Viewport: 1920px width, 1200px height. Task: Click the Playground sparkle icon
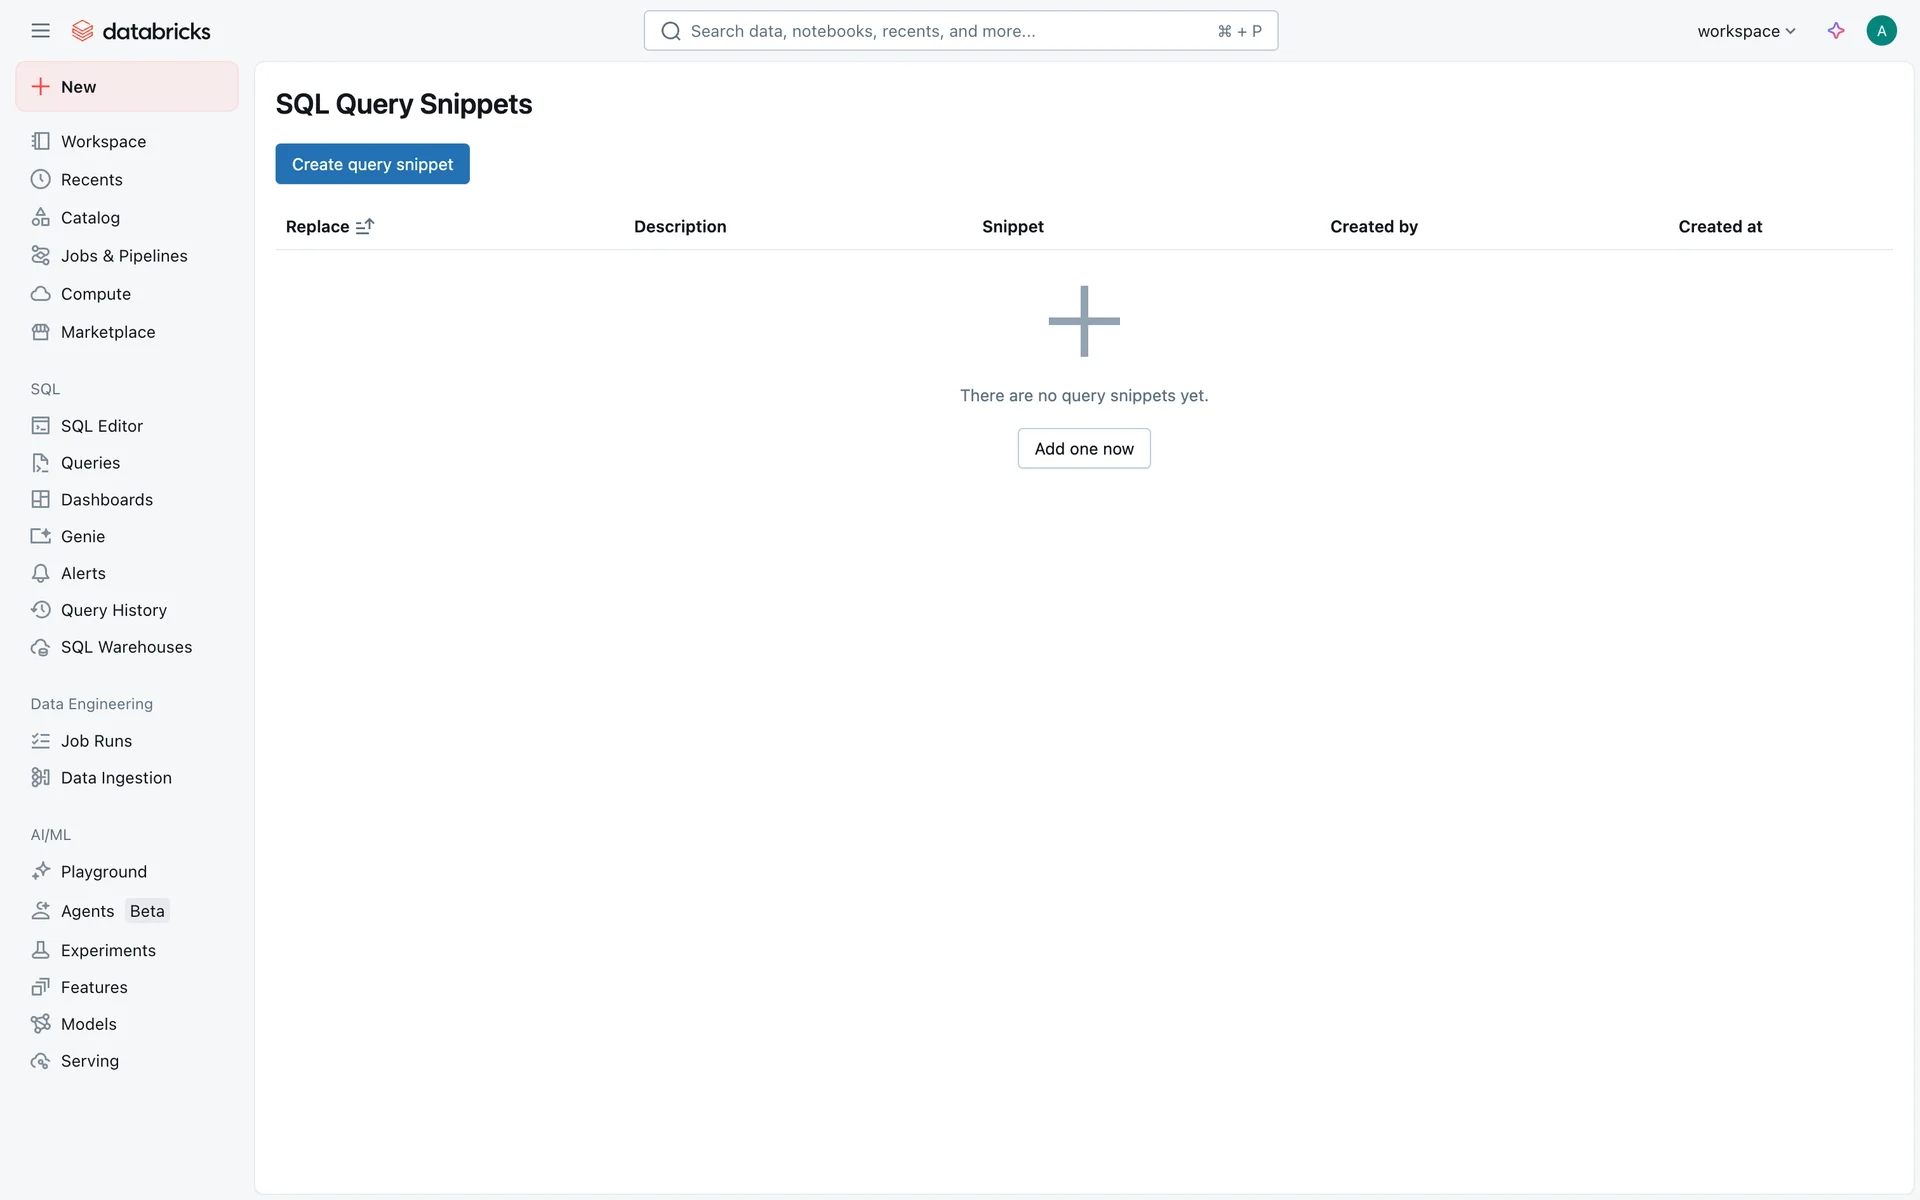click(40, 871)
